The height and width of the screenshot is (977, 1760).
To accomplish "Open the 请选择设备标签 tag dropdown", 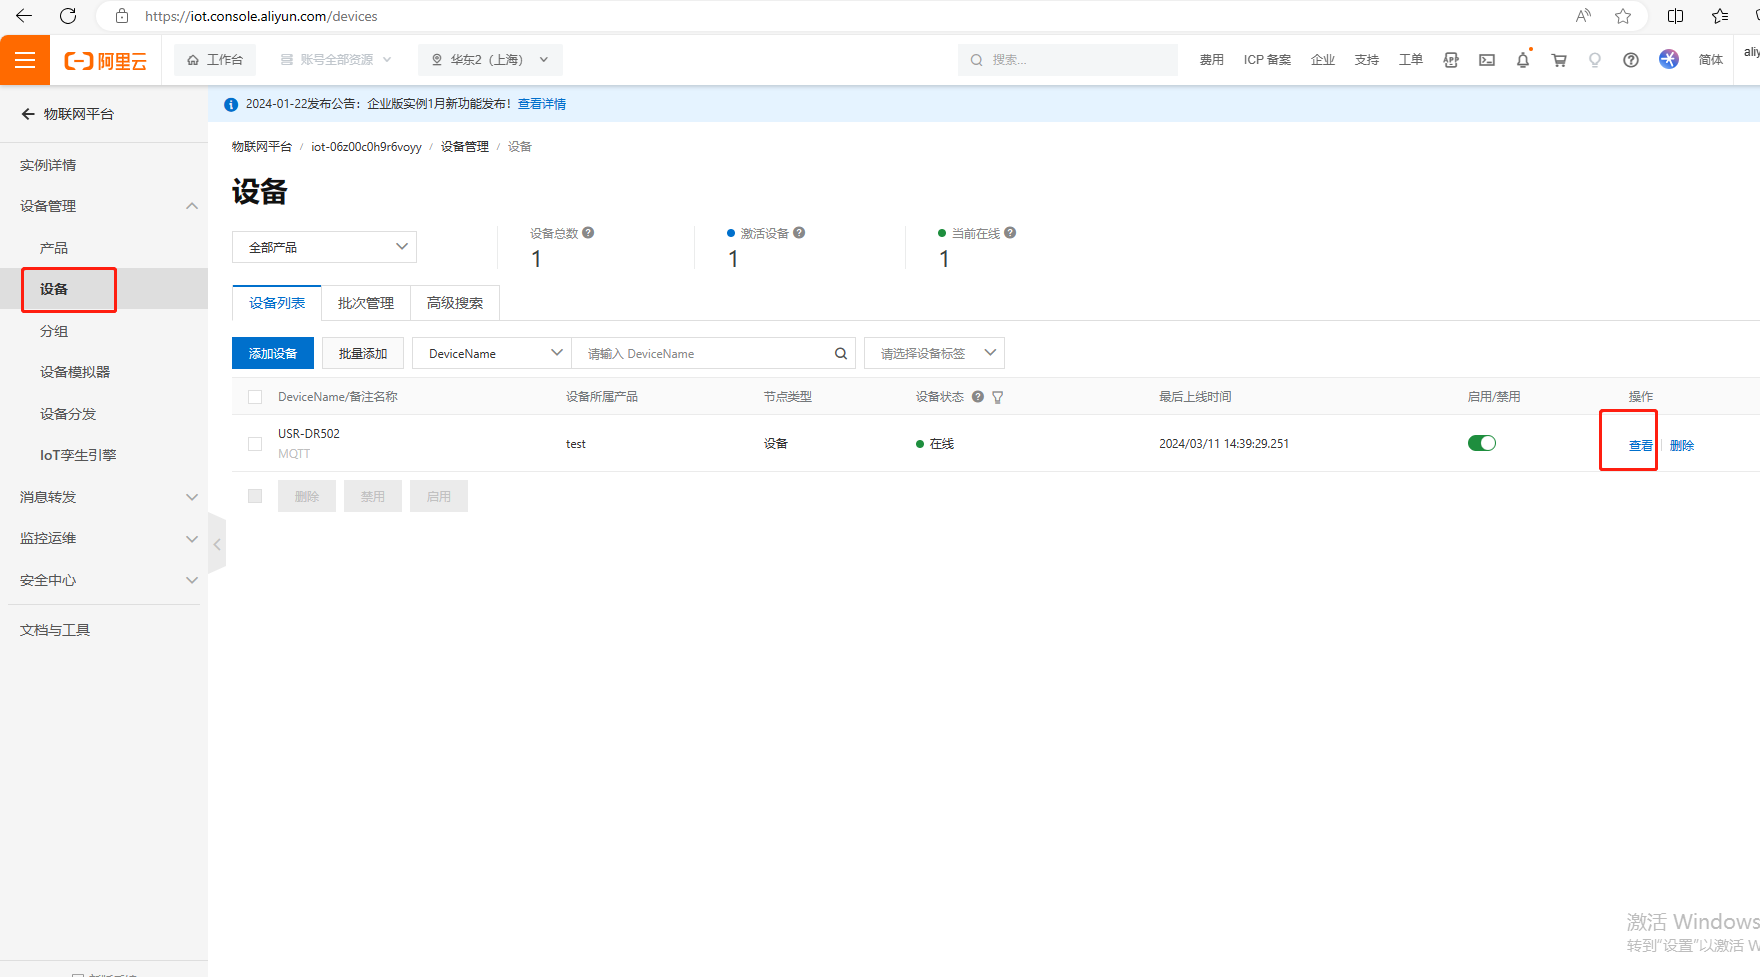I will tap(934, 354).
